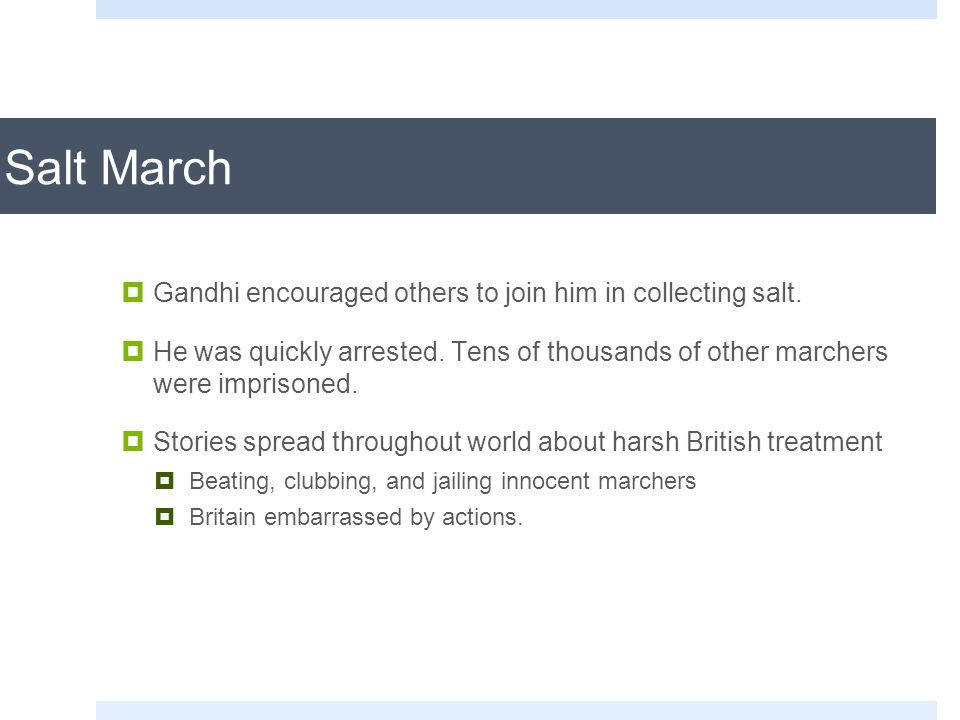
Task: Click the green bullet next to 'Stories spread throughout'
Action: click(x=133, y=441)
